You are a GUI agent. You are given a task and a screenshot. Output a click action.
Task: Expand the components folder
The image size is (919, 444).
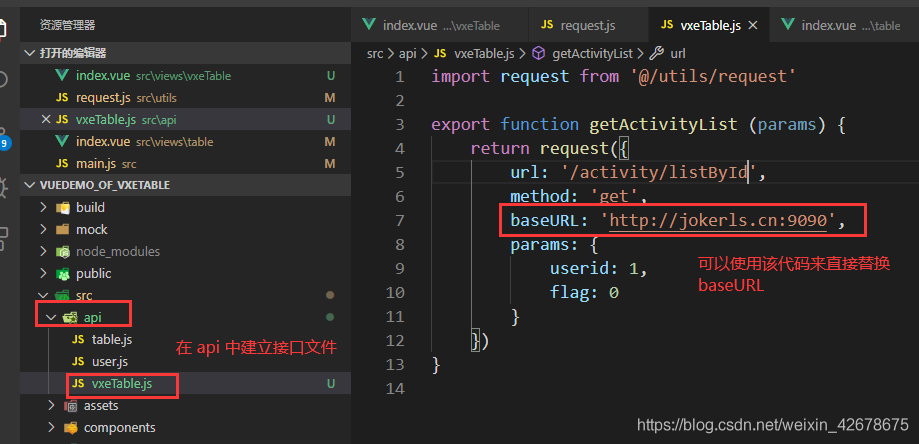(x=51, y=428)
